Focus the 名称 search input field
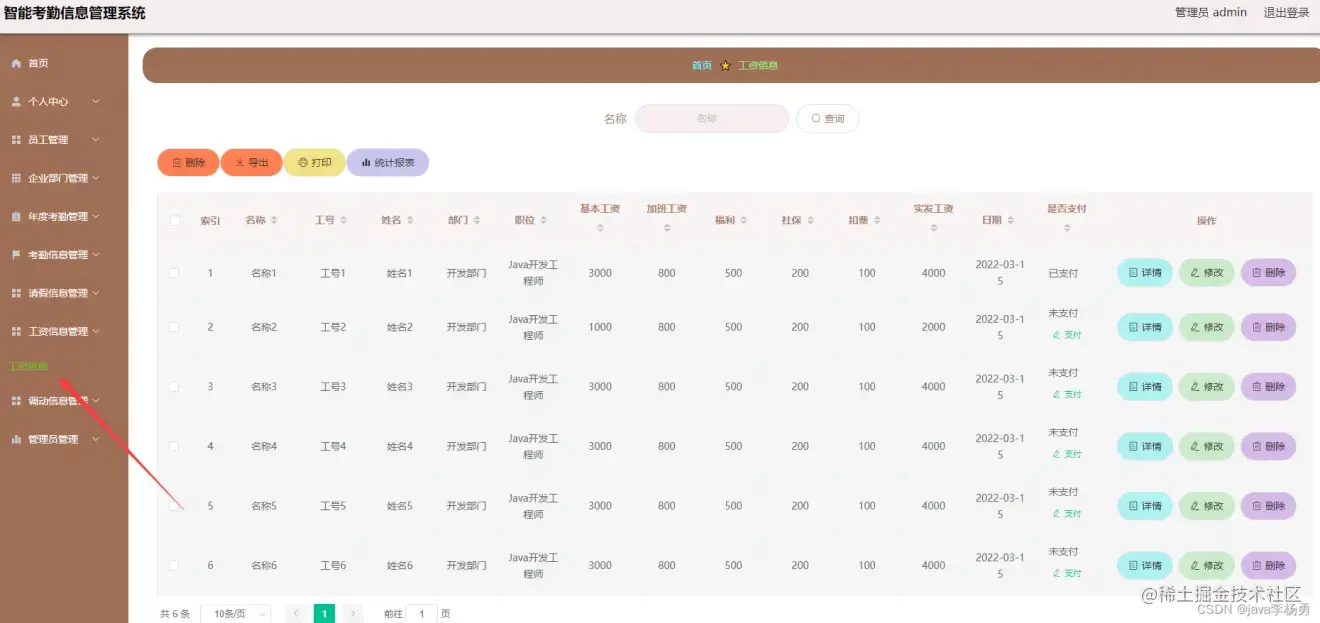The width and height of the screenshot is (1320, 623). 712,118
